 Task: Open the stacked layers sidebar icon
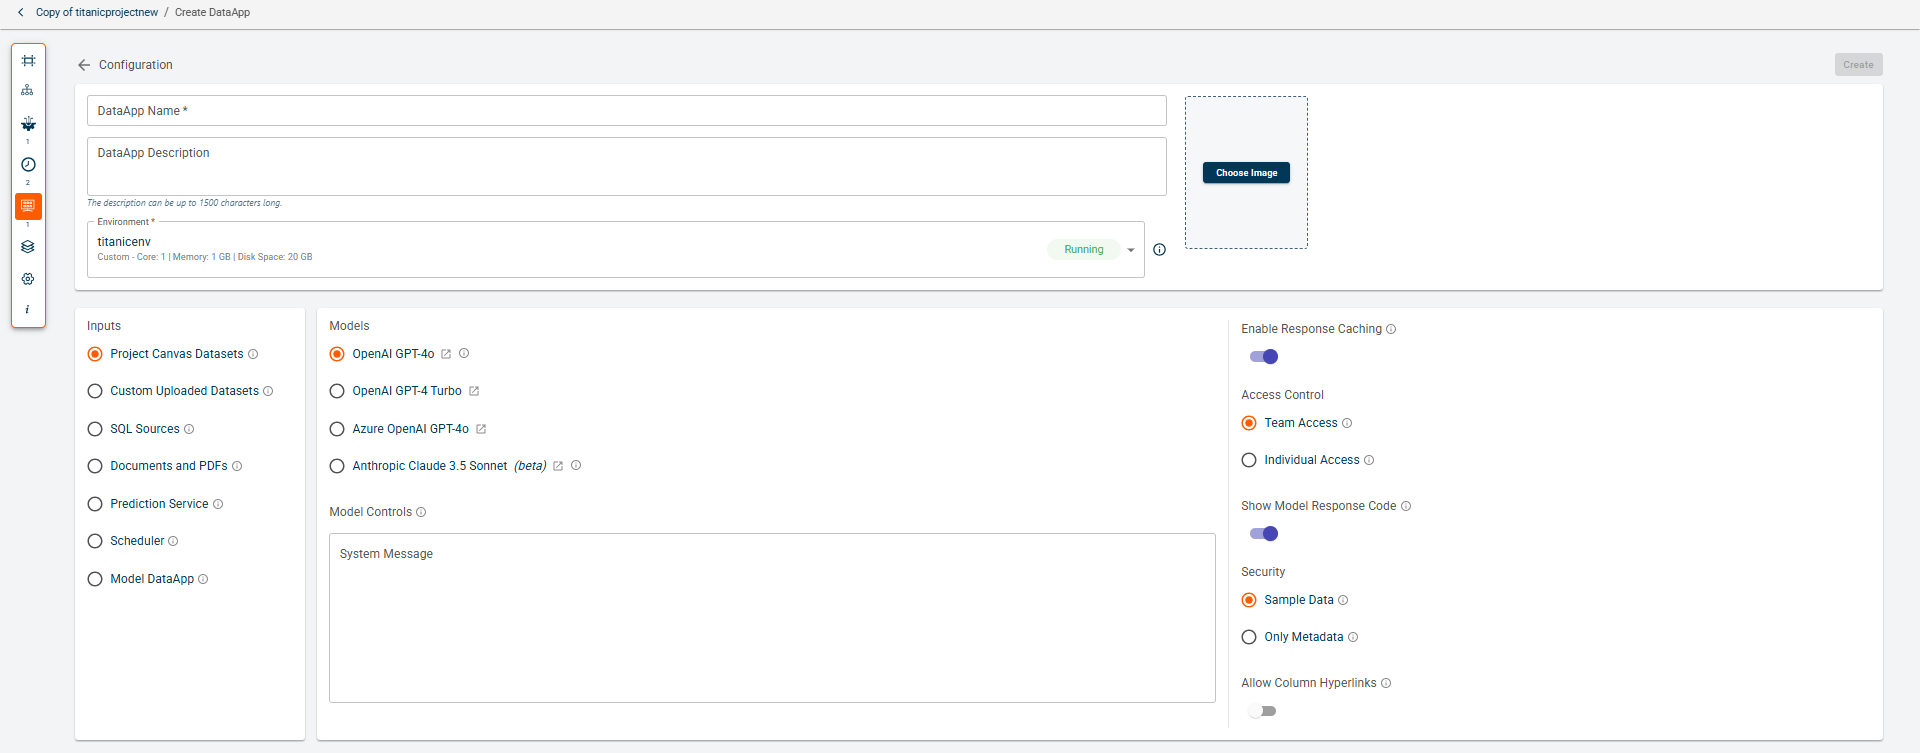(28, 247)
